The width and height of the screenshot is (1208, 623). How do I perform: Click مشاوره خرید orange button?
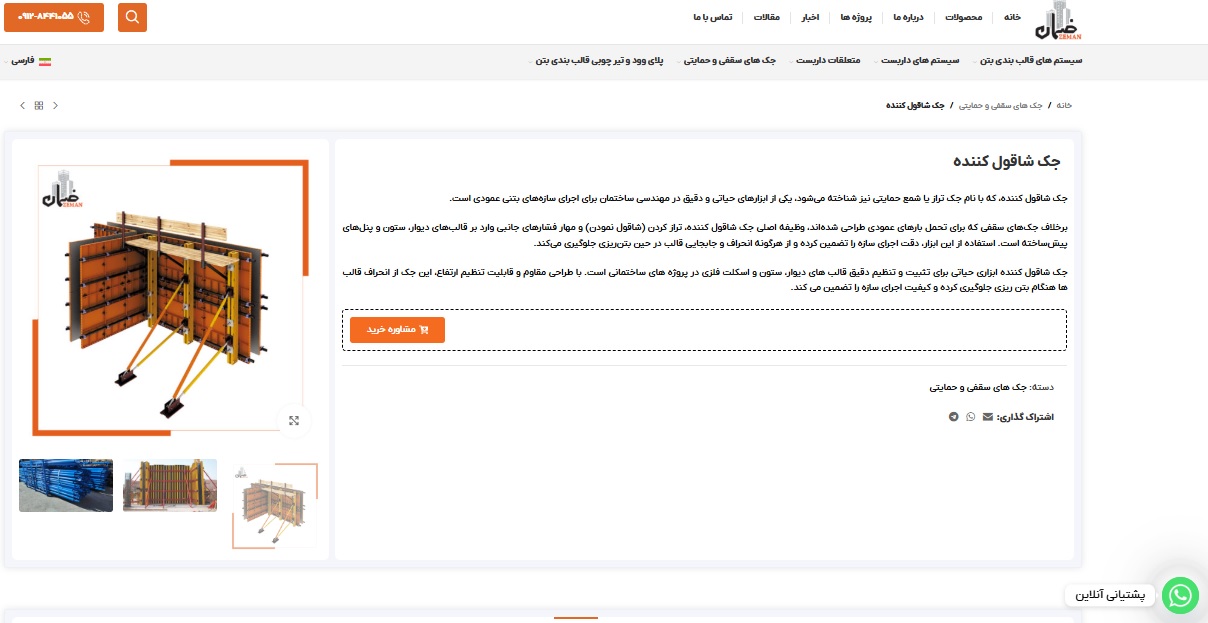397,330
